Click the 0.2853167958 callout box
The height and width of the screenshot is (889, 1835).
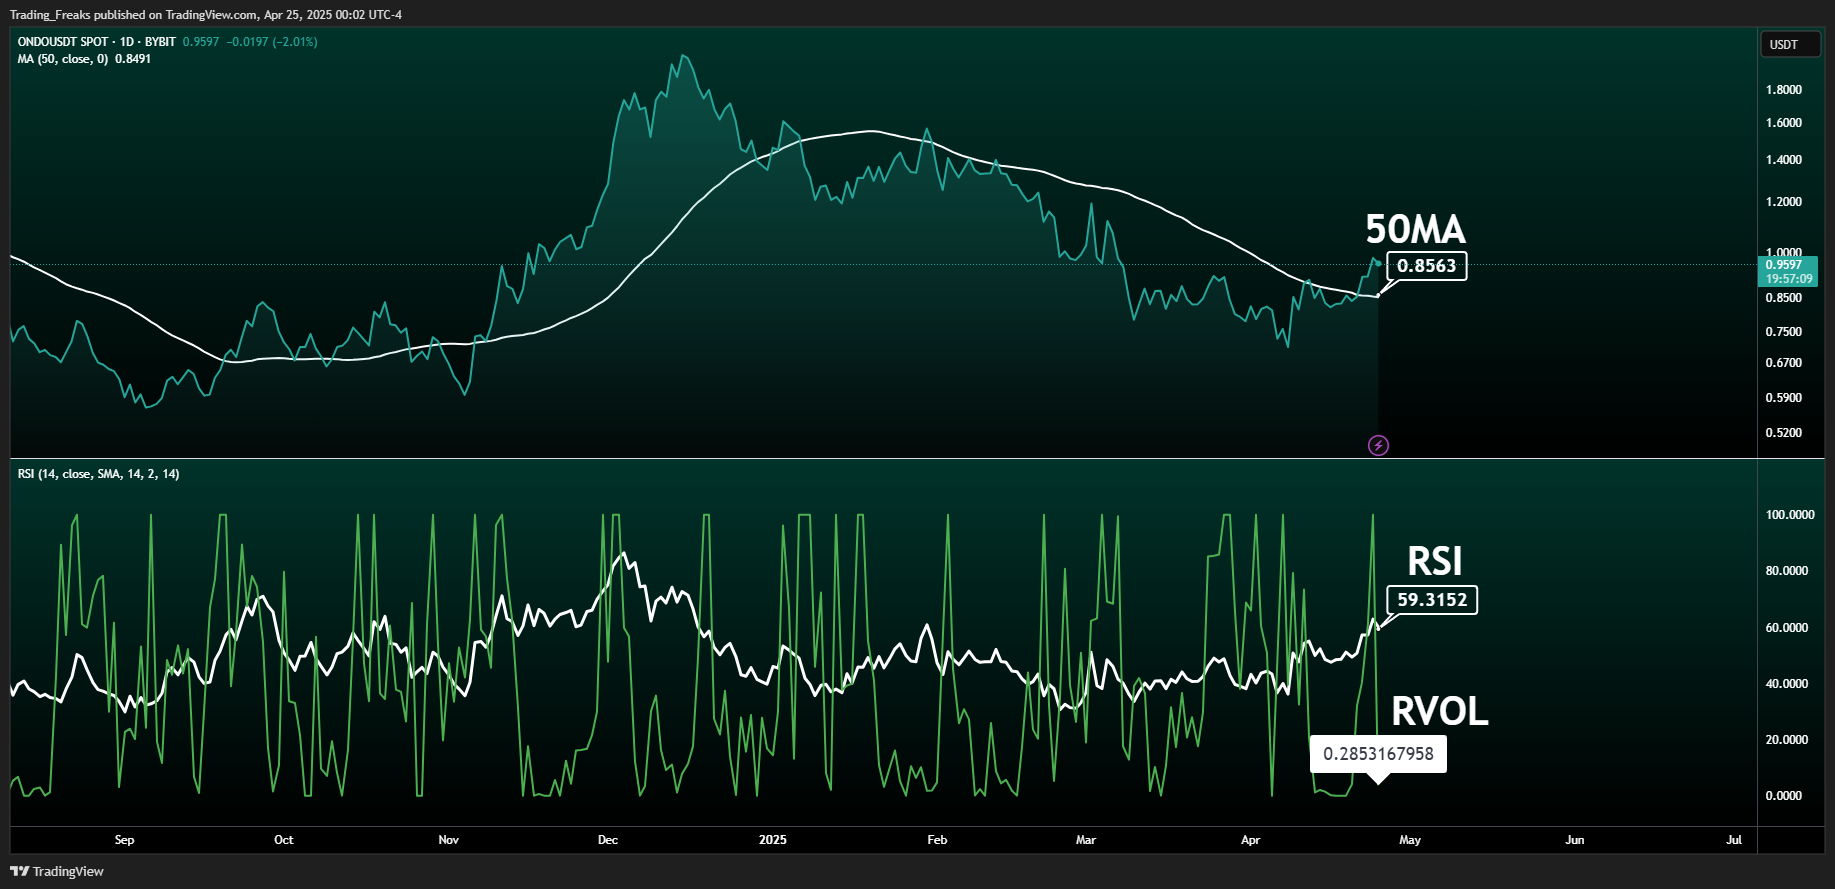[1378, 754]
